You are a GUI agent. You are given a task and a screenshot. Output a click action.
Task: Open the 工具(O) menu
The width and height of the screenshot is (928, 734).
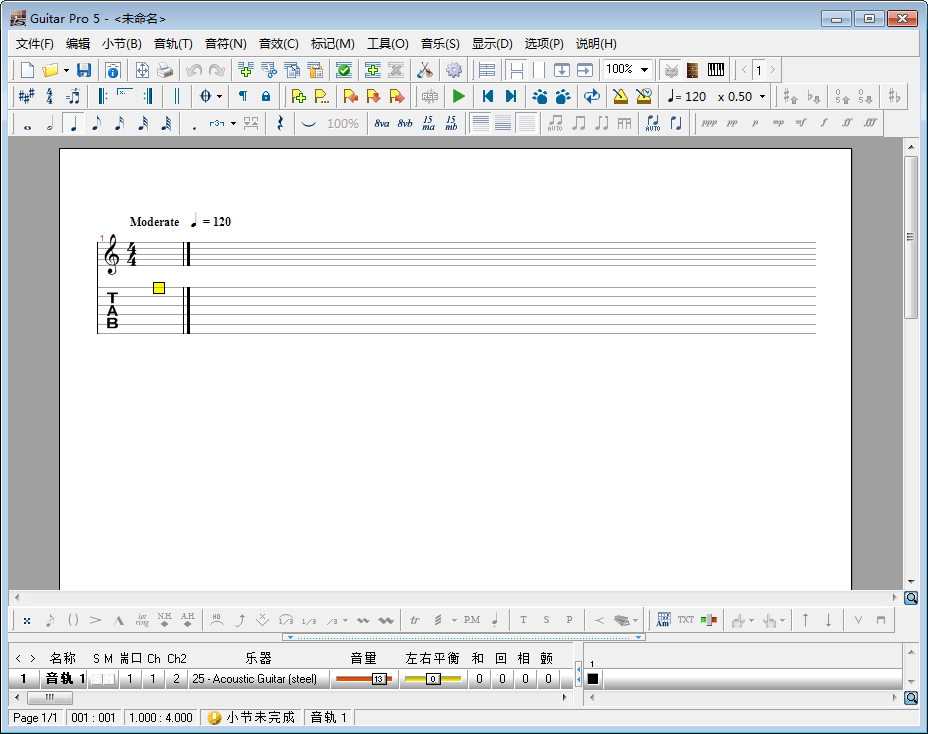click(x=388, y=44)
